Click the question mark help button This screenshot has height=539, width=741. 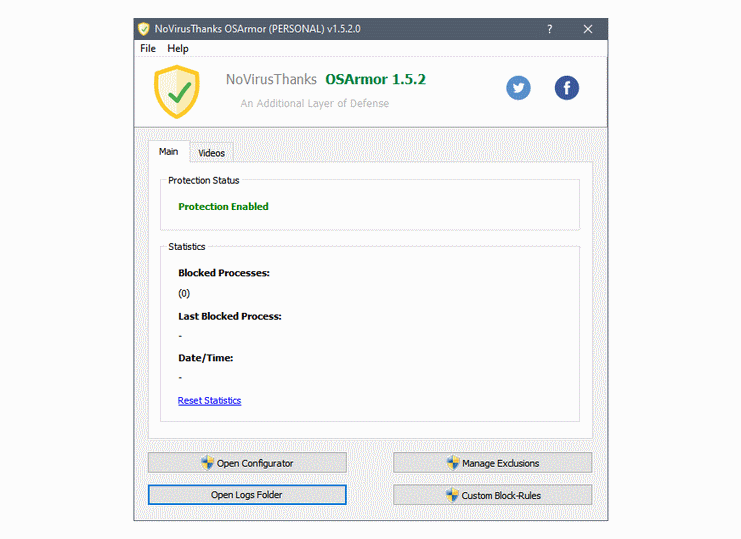pyautogui.click(x=550, y=29)
